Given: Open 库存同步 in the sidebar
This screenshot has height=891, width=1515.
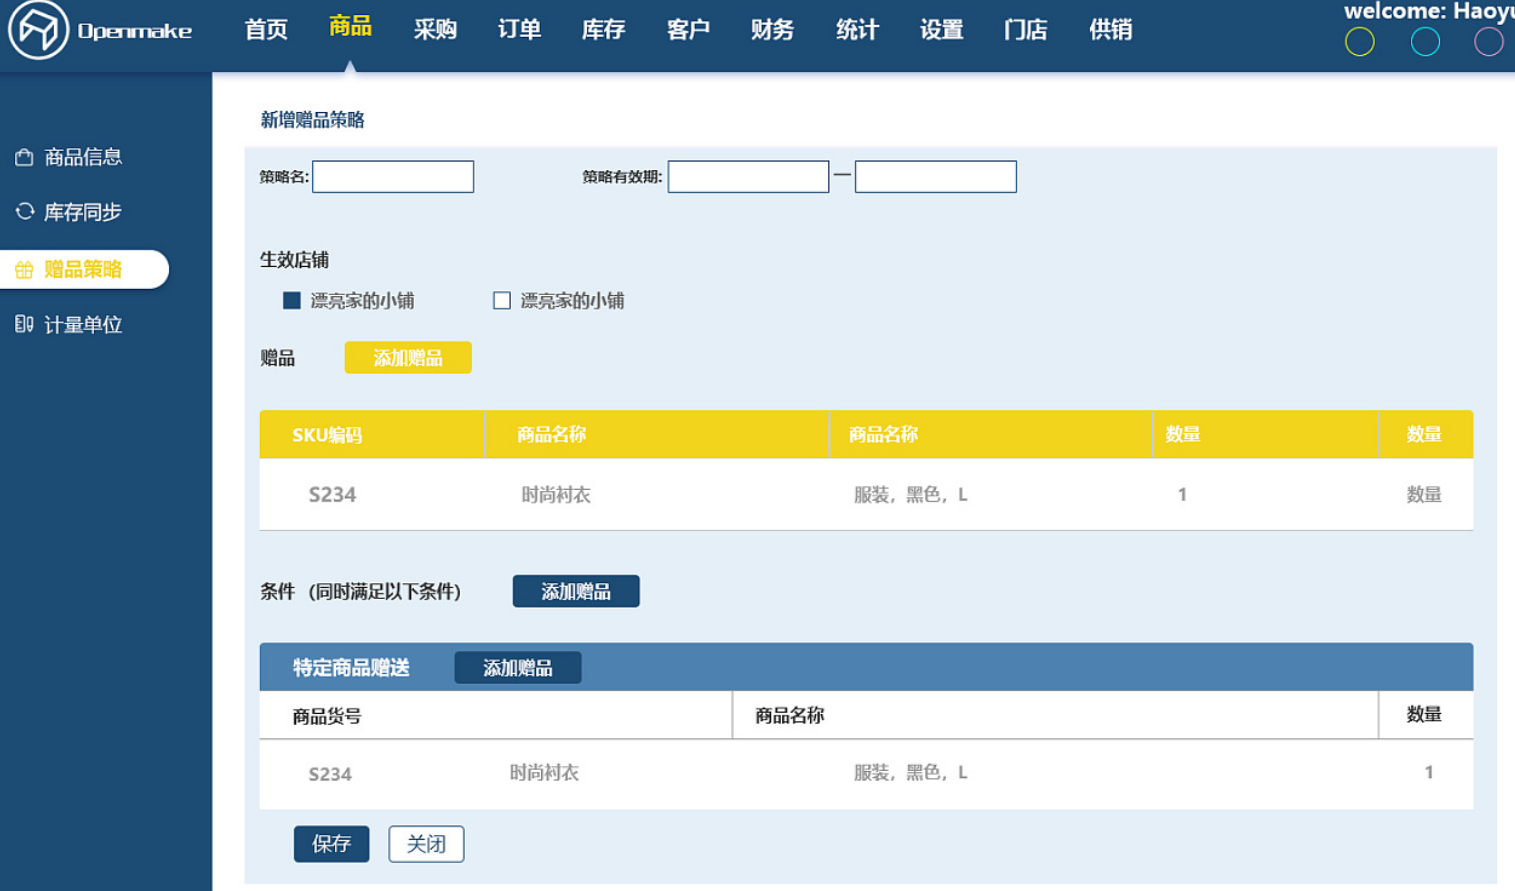Looking at the screenshot, I should click(x=83, y=212).
